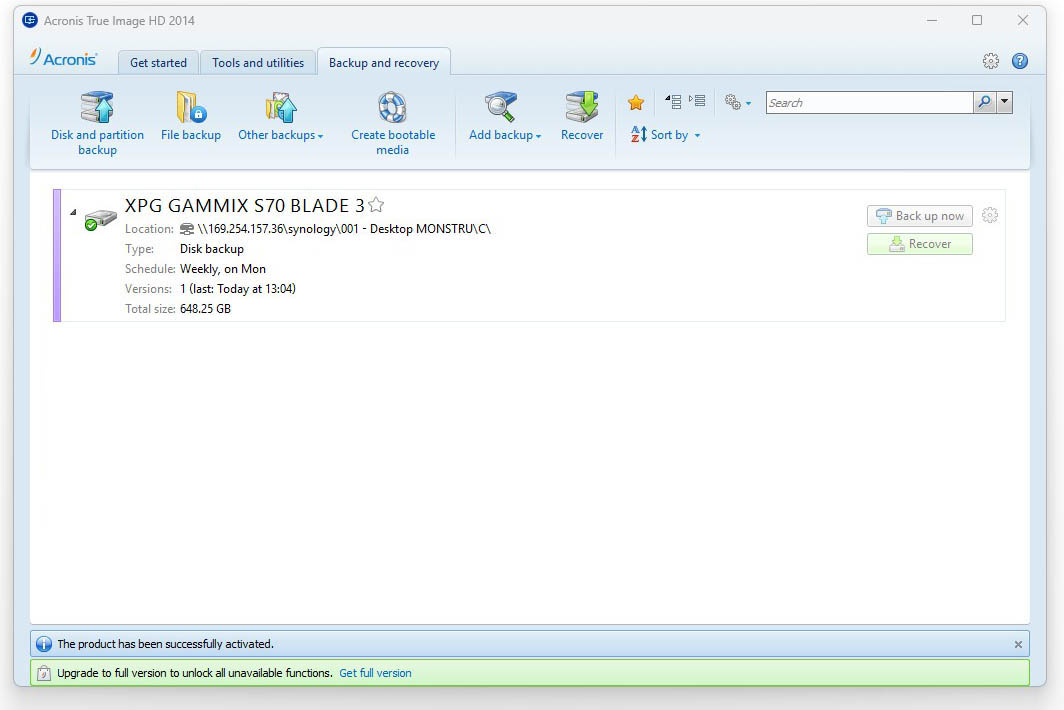Click inside the Search field

click(869, 102)
